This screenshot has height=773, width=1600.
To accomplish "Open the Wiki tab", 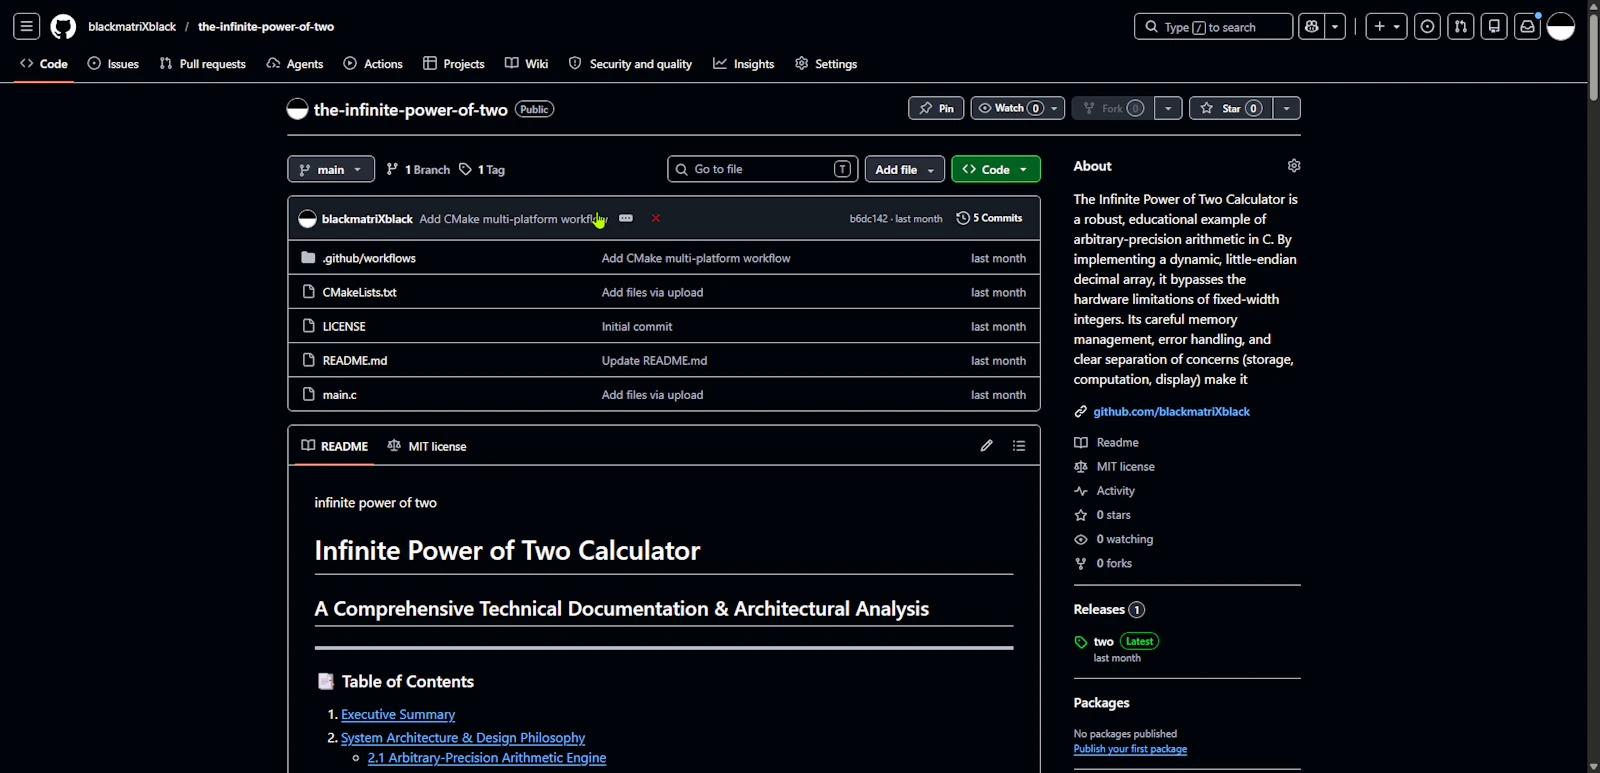I will click(527, 64).
